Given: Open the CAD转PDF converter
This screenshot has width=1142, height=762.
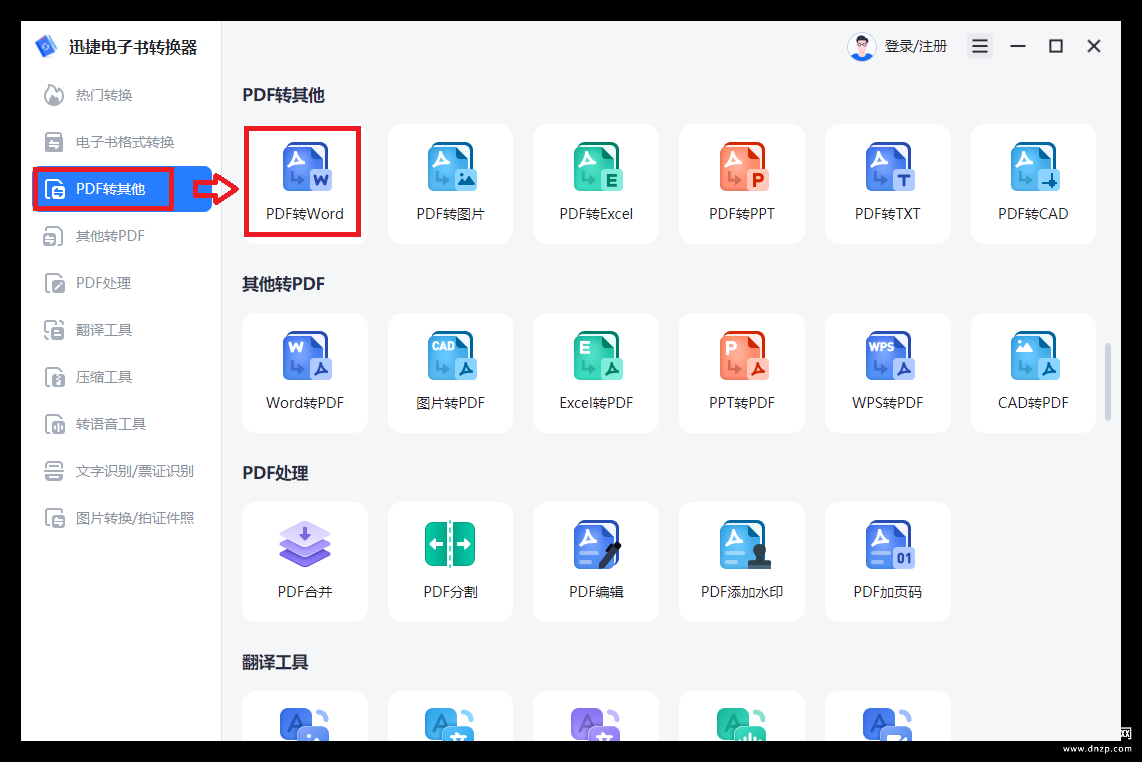Looking at the screenshot, I should [x=1033, y=373].
